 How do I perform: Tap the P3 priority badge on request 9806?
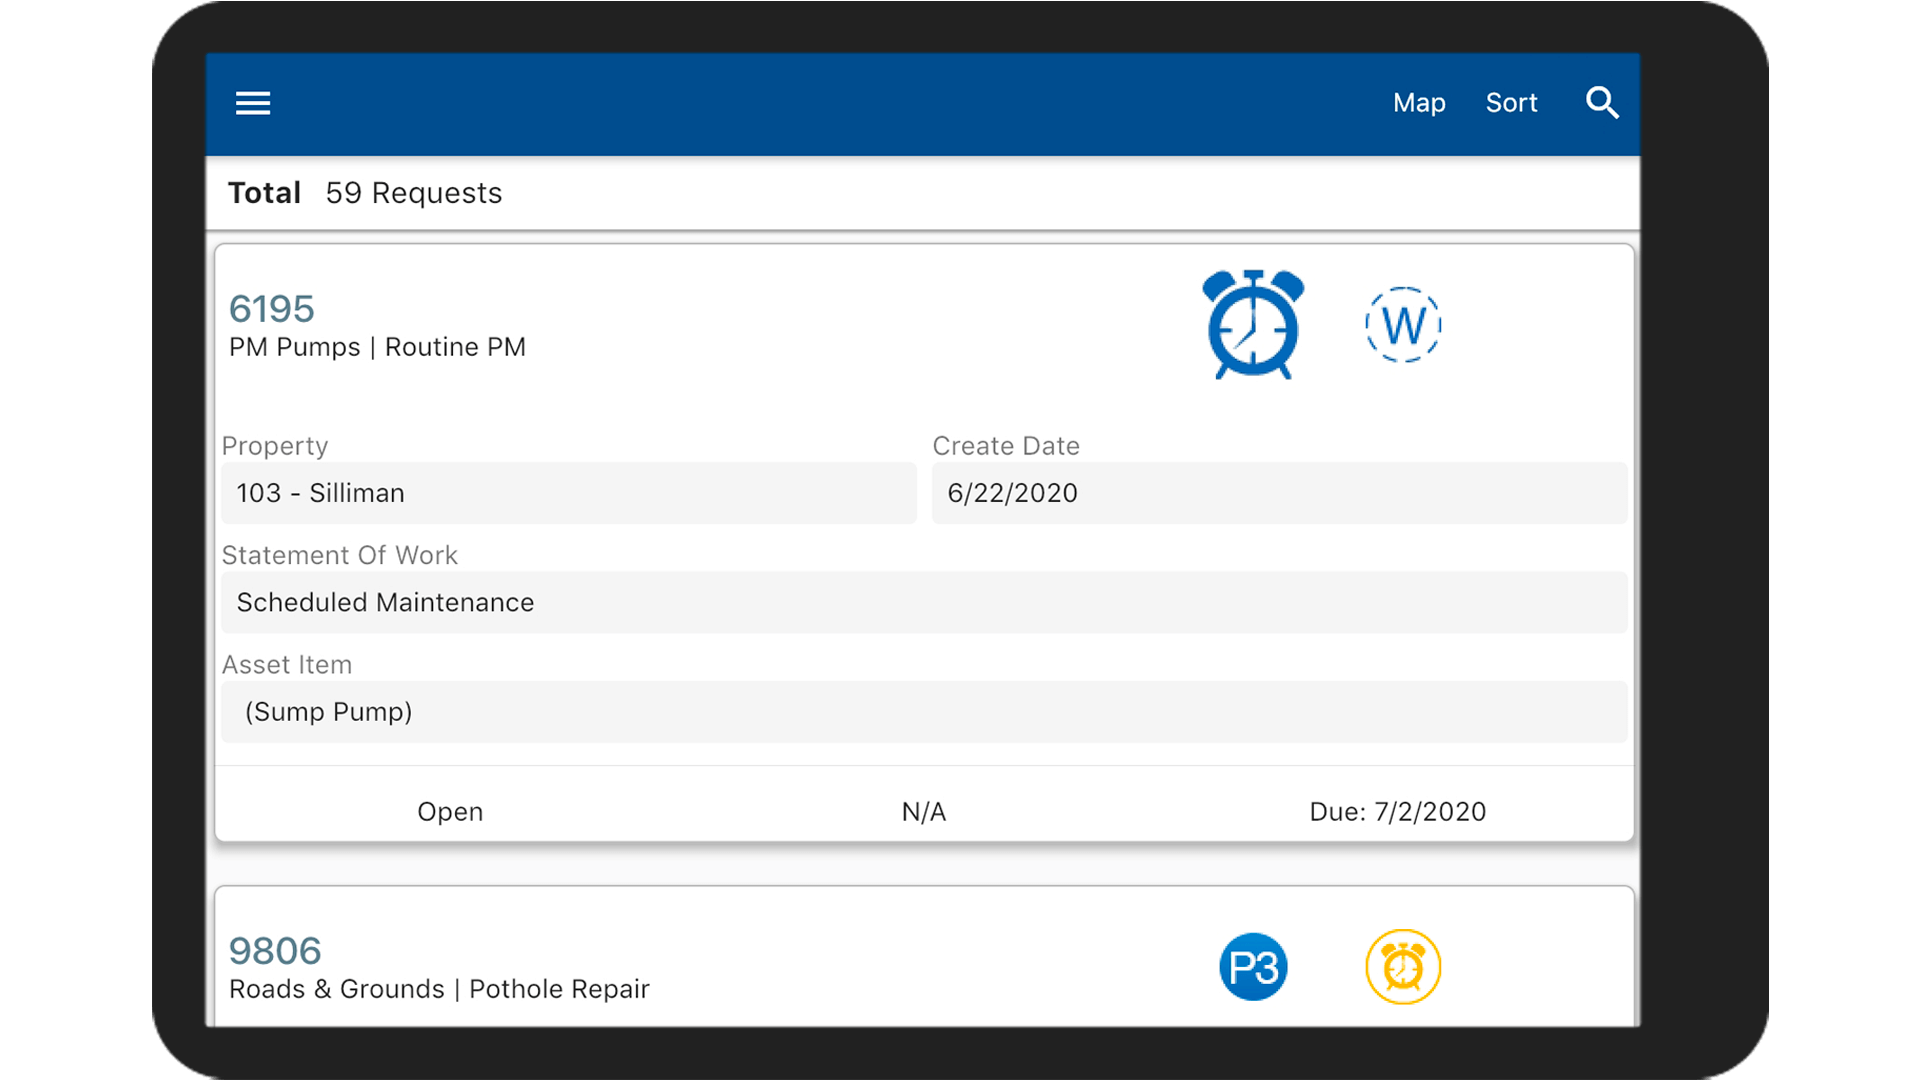point(1253,966)
